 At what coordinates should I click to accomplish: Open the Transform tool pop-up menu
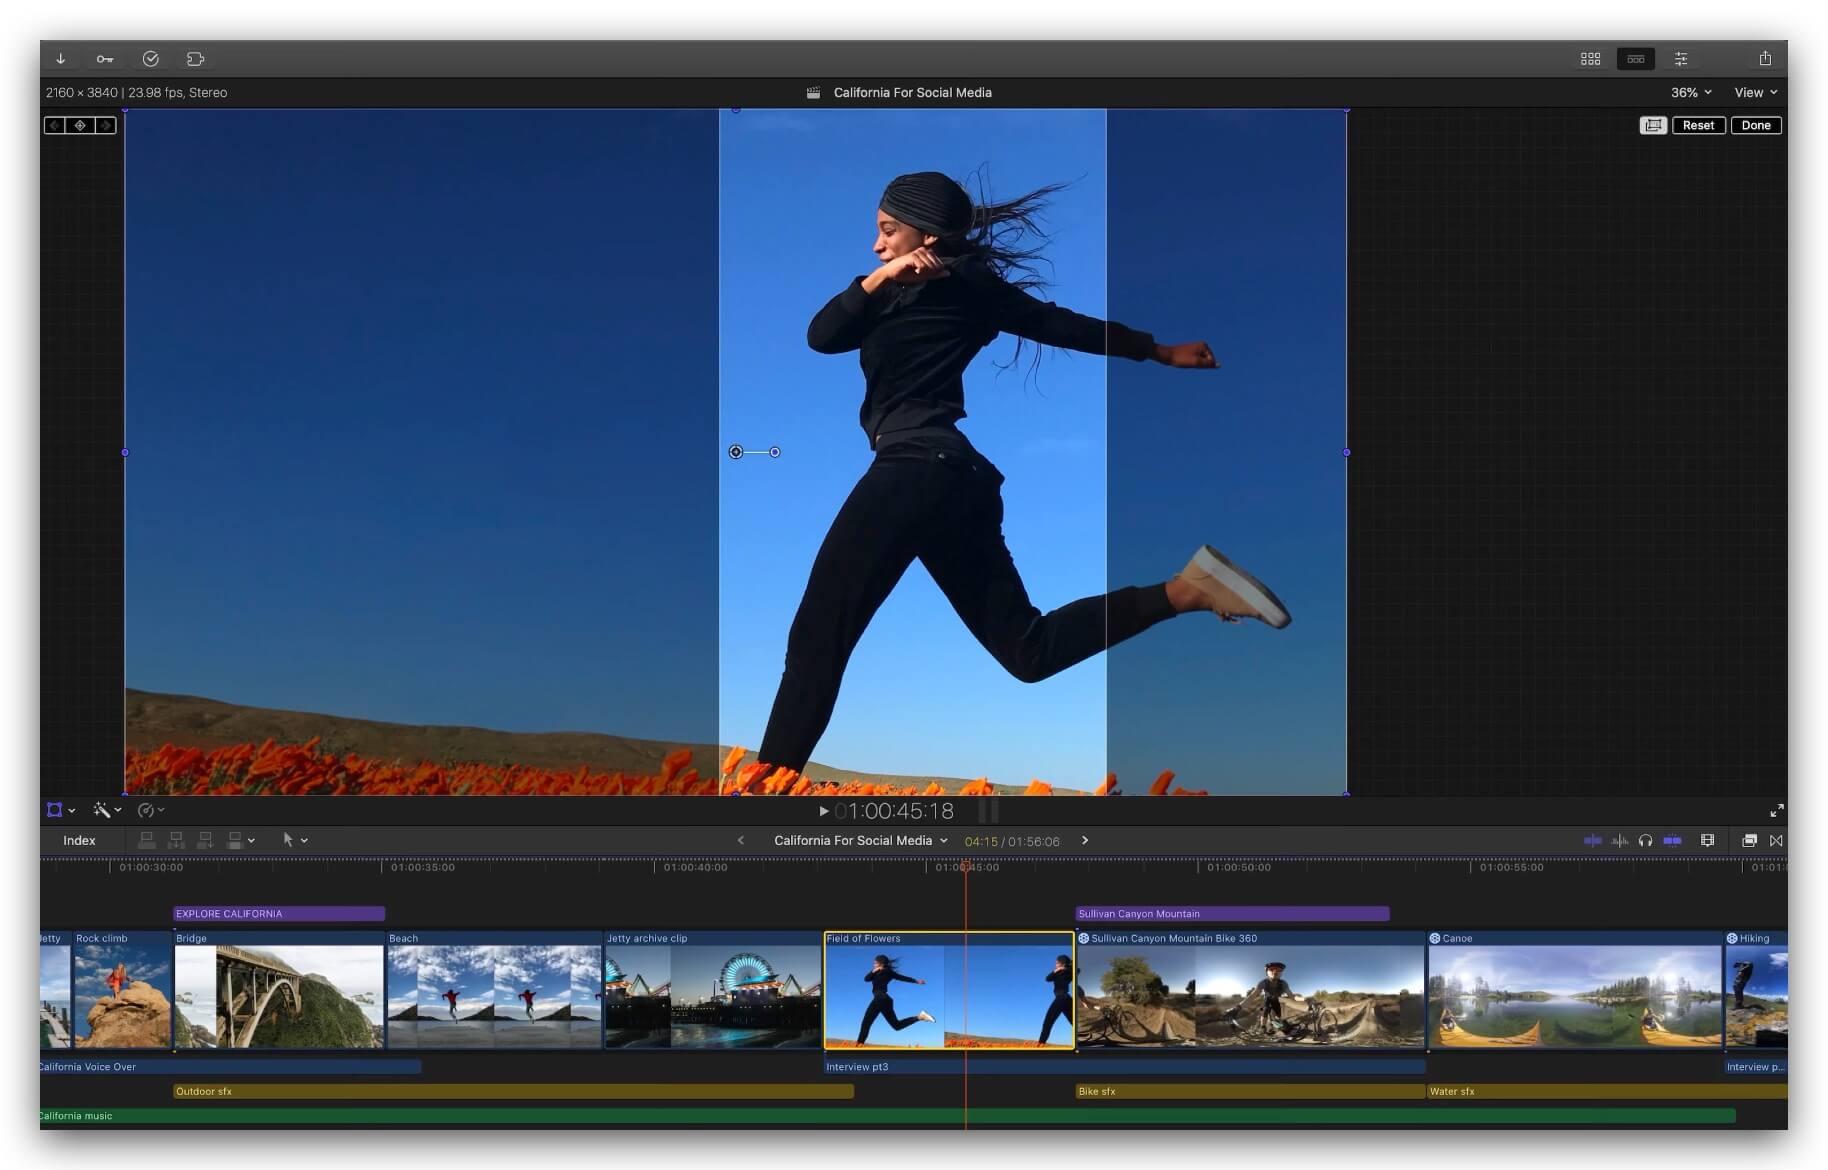(x=61, y=810)
